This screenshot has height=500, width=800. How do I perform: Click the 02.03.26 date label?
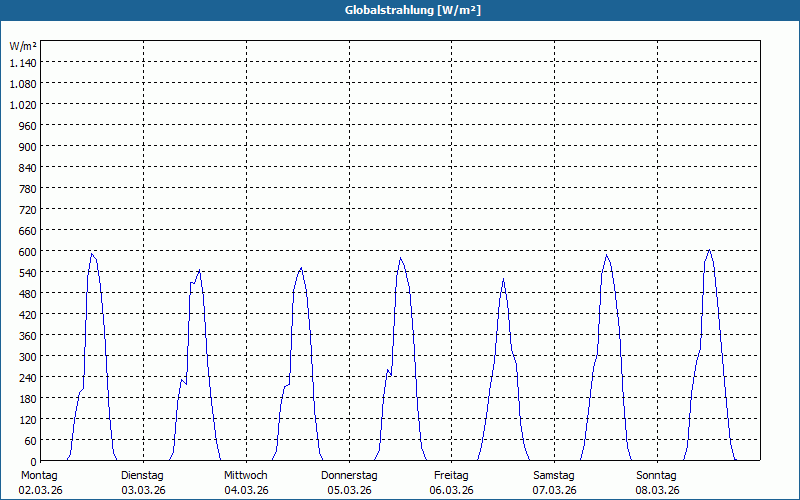click(x=40, y=491)
